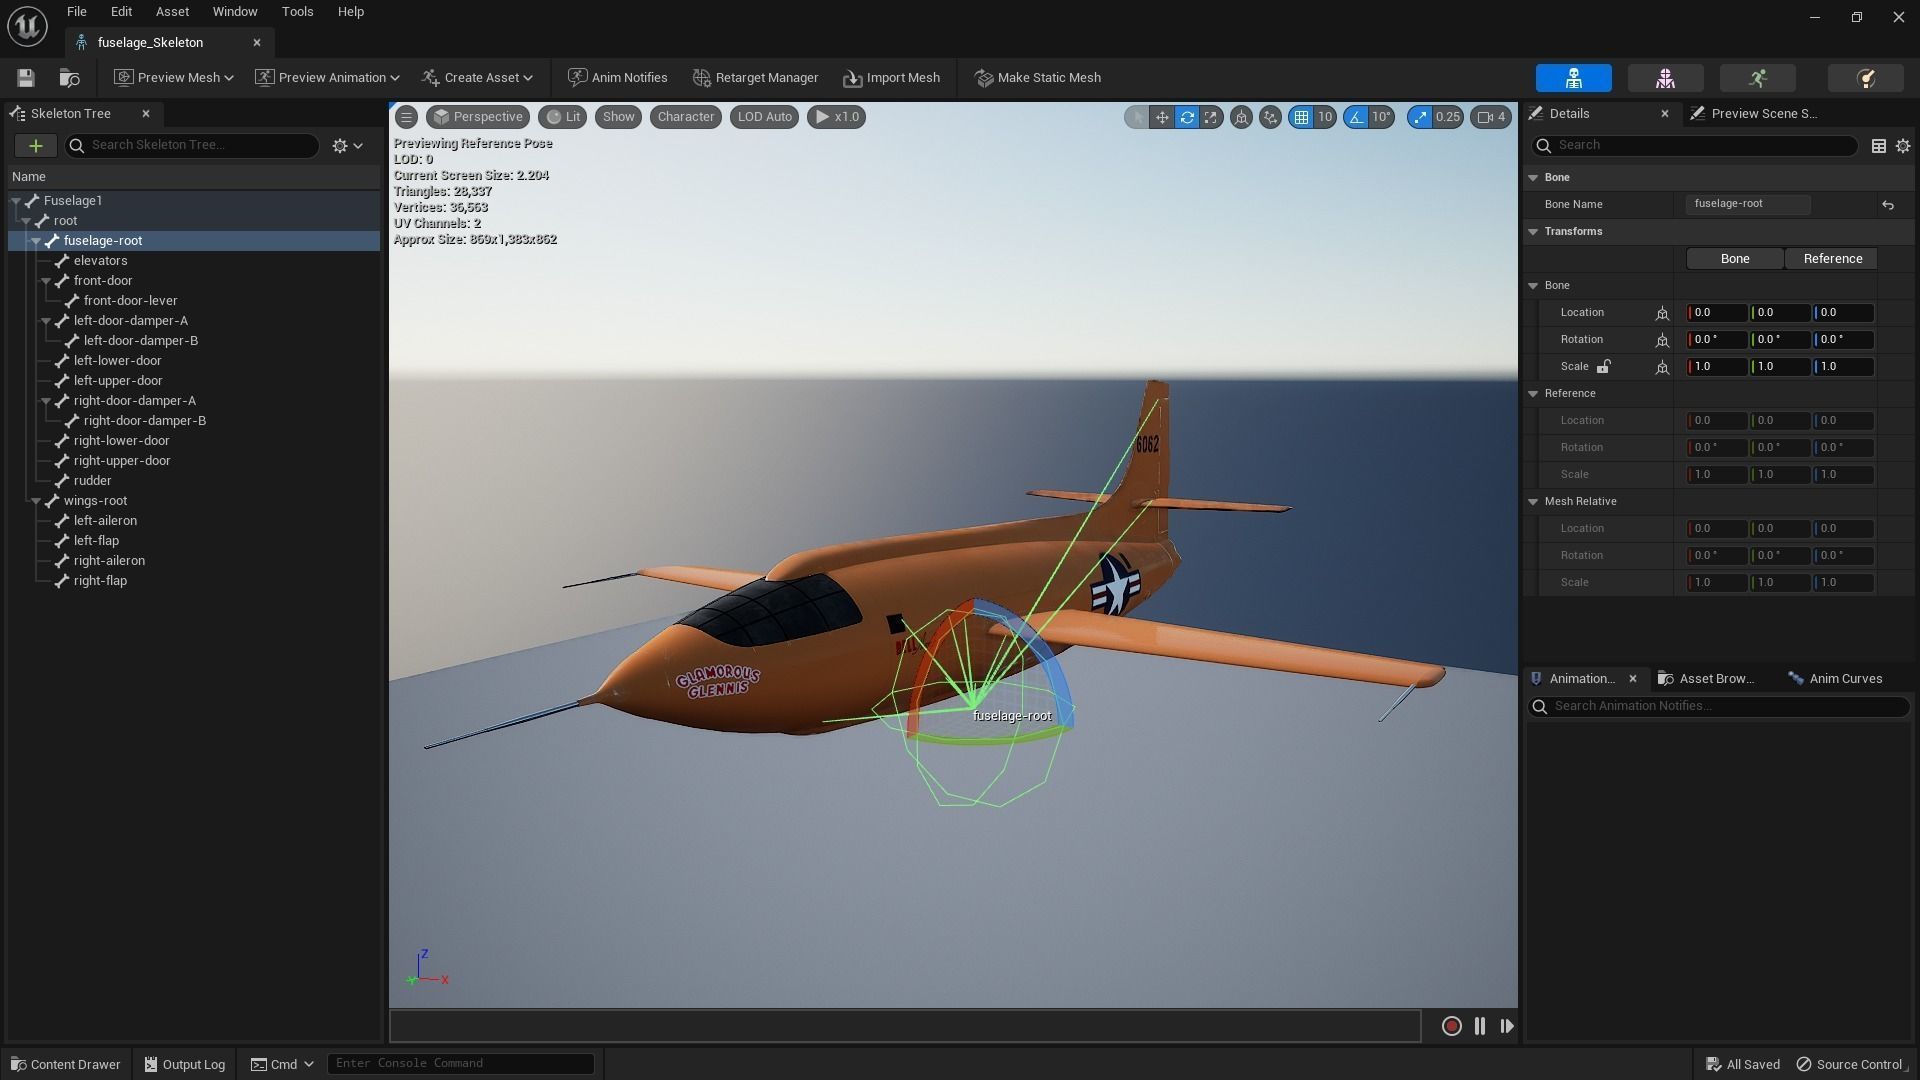The height and width of the screenshot is (1080, 1920).
Task: Step forward in preview playback
Action: (x=1507, y=1026)
